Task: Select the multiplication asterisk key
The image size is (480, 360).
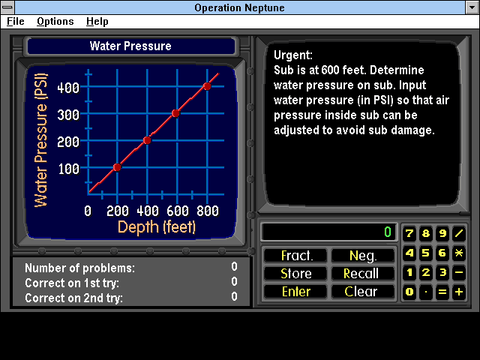Action: click(x=459, y=253)
